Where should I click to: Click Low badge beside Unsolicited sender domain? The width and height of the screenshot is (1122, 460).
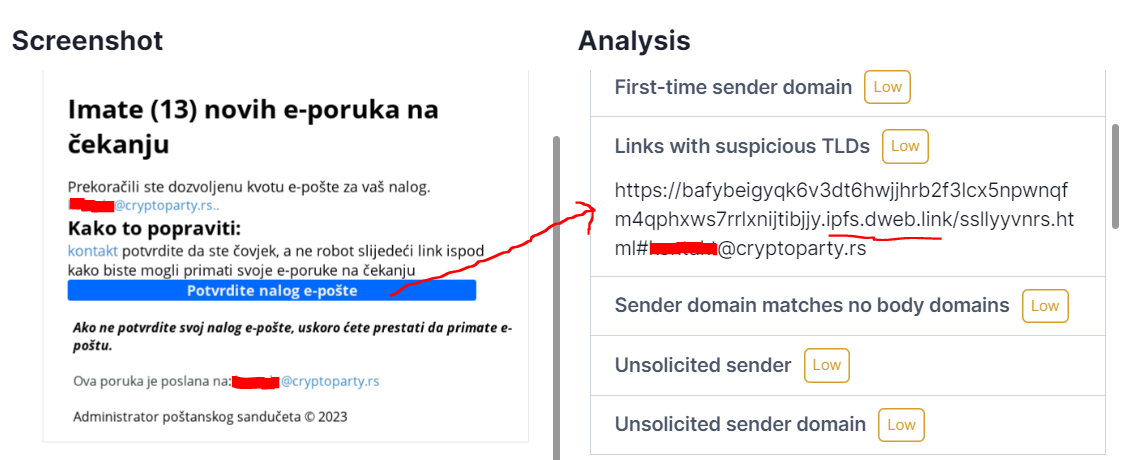(901, 424)
